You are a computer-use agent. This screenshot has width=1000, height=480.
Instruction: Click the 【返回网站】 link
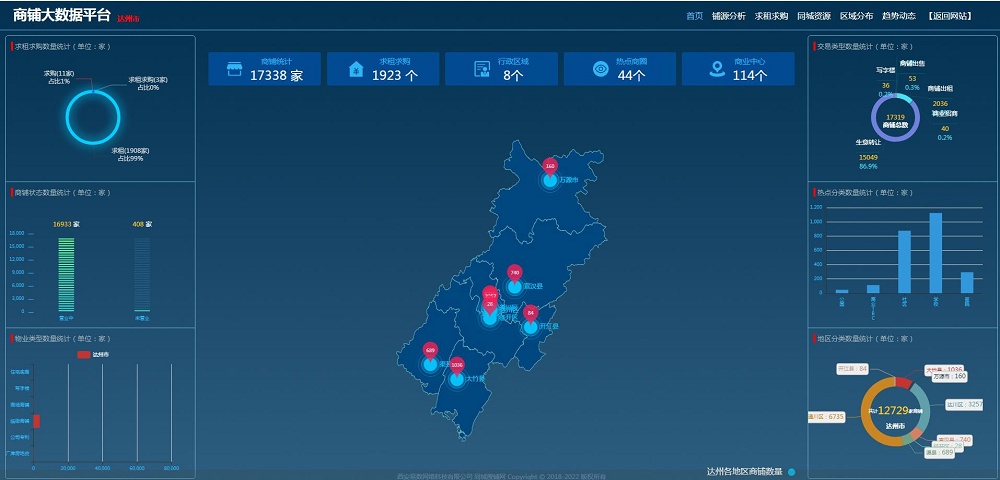[x=950, y=16]
